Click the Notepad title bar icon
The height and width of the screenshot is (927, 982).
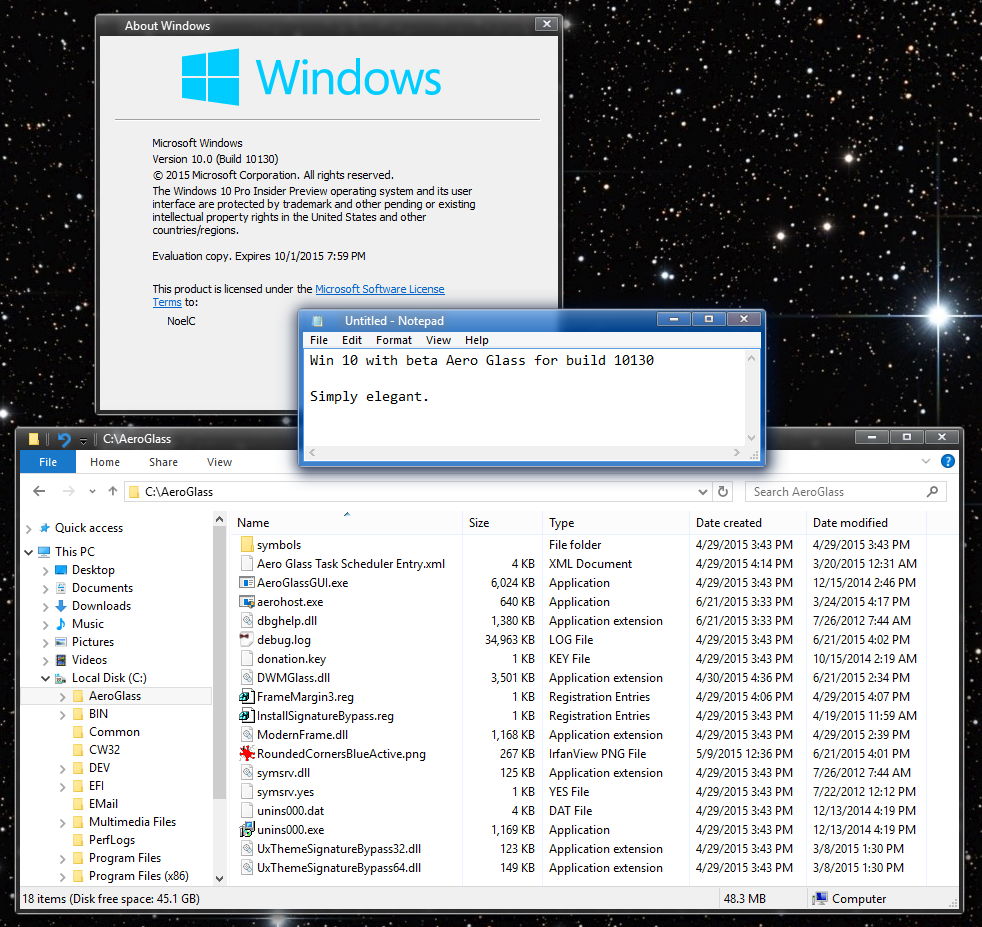[318, 321]
